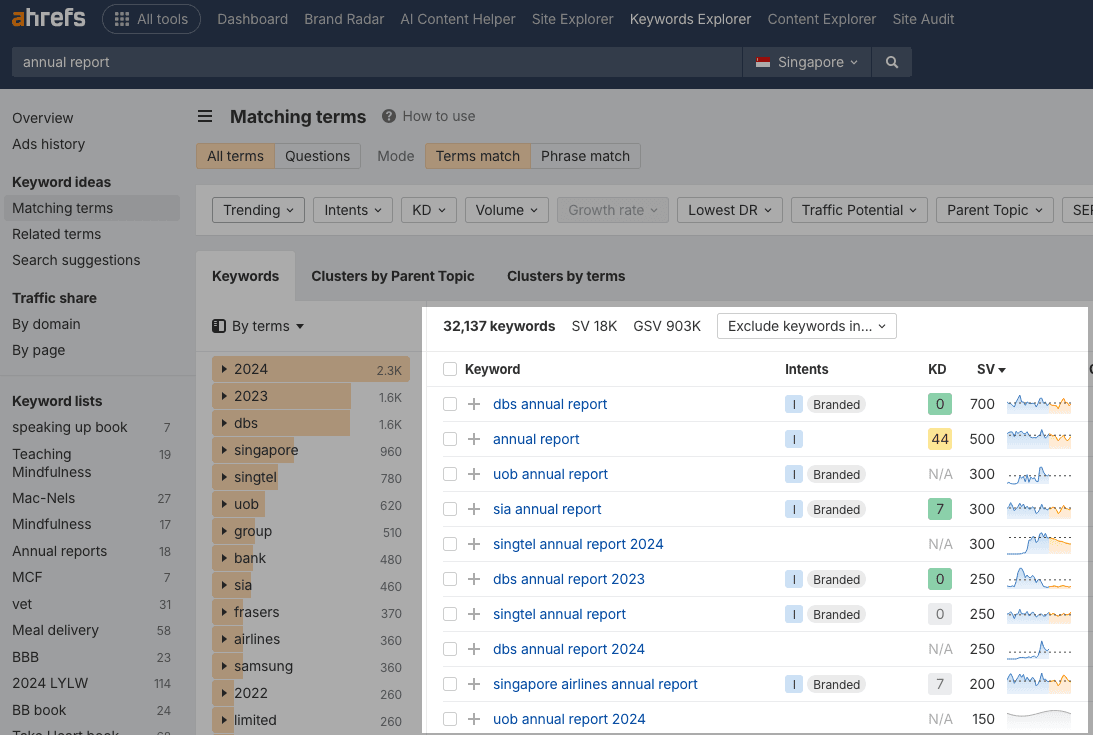Click the annual report search input field
The image size is (1093, 735).
[x=375, y=62]
